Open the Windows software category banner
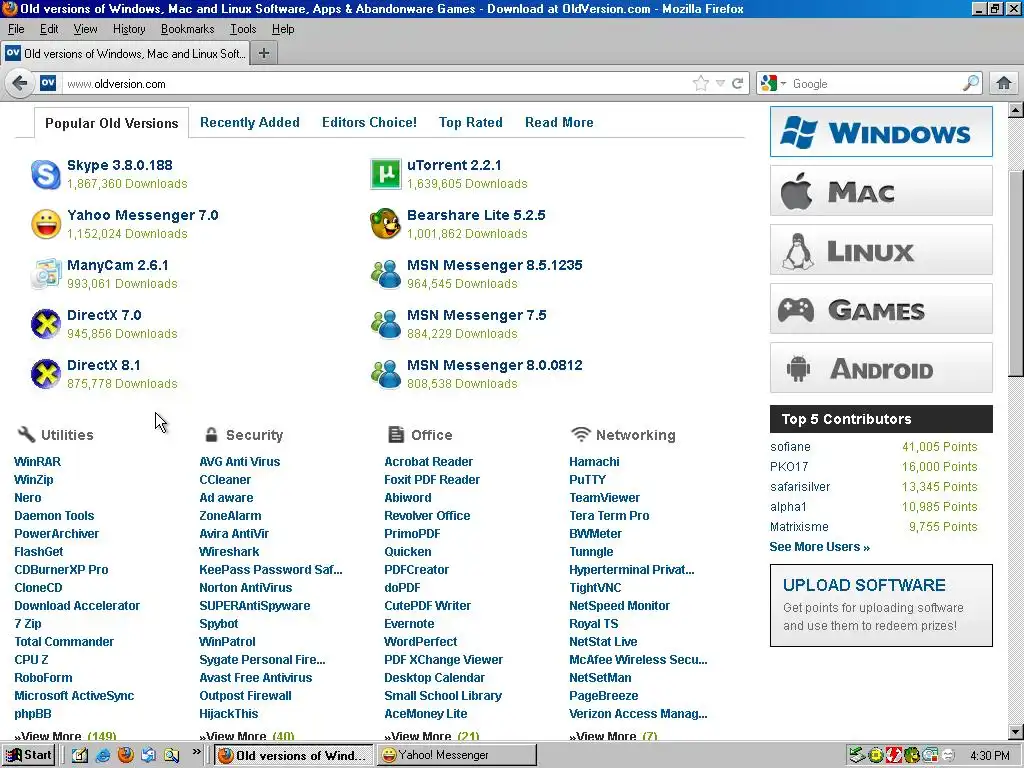The image size is (1024, 768). (881, 132)
